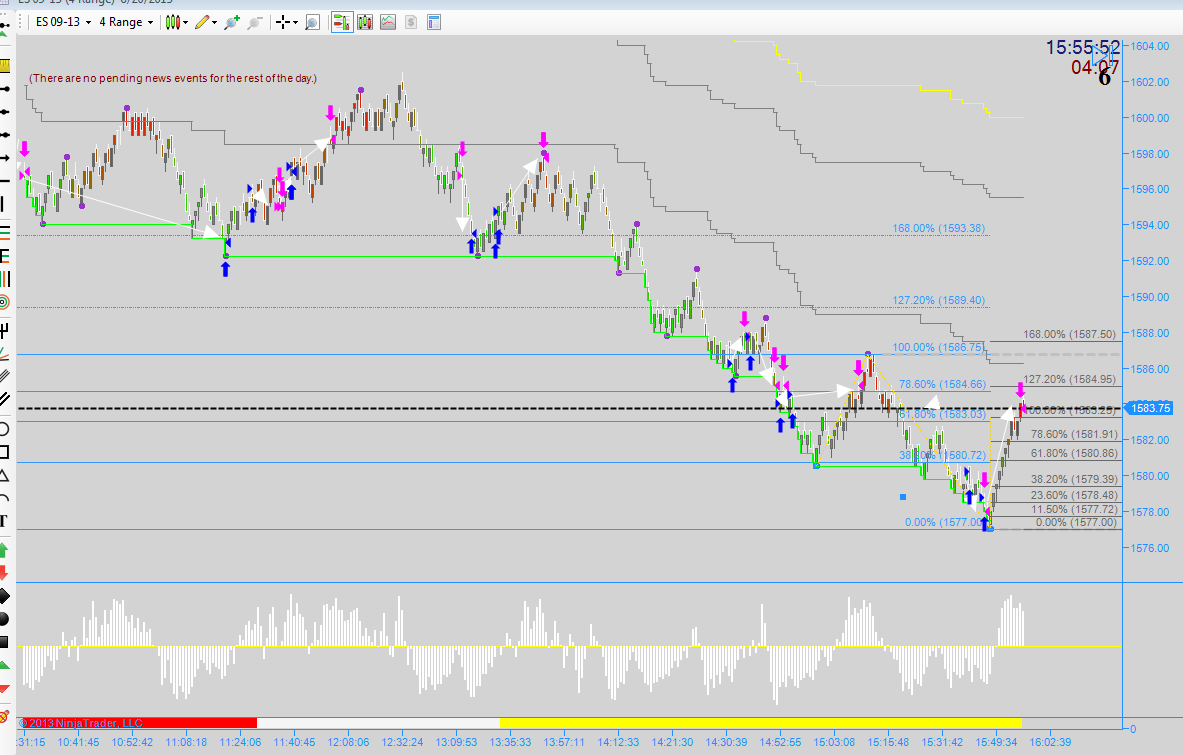Click the yellow session bar segment
The image size is (1183, 755).
760,723
